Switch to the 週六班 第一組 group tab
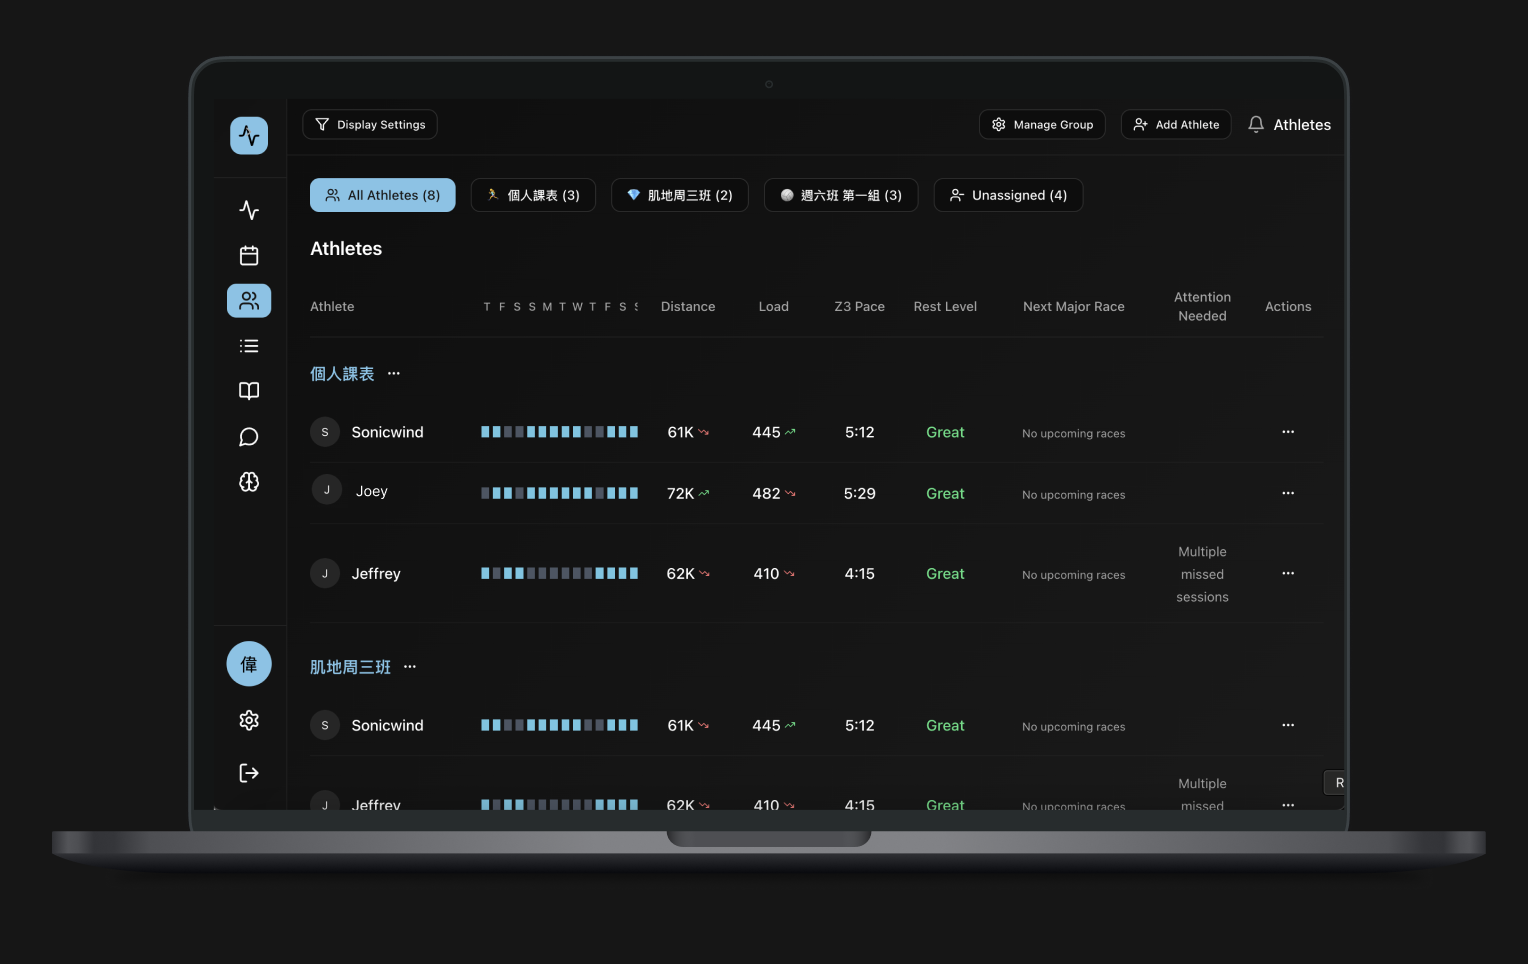The width and height of the screenshot is (1528, 964). (840, 195)
